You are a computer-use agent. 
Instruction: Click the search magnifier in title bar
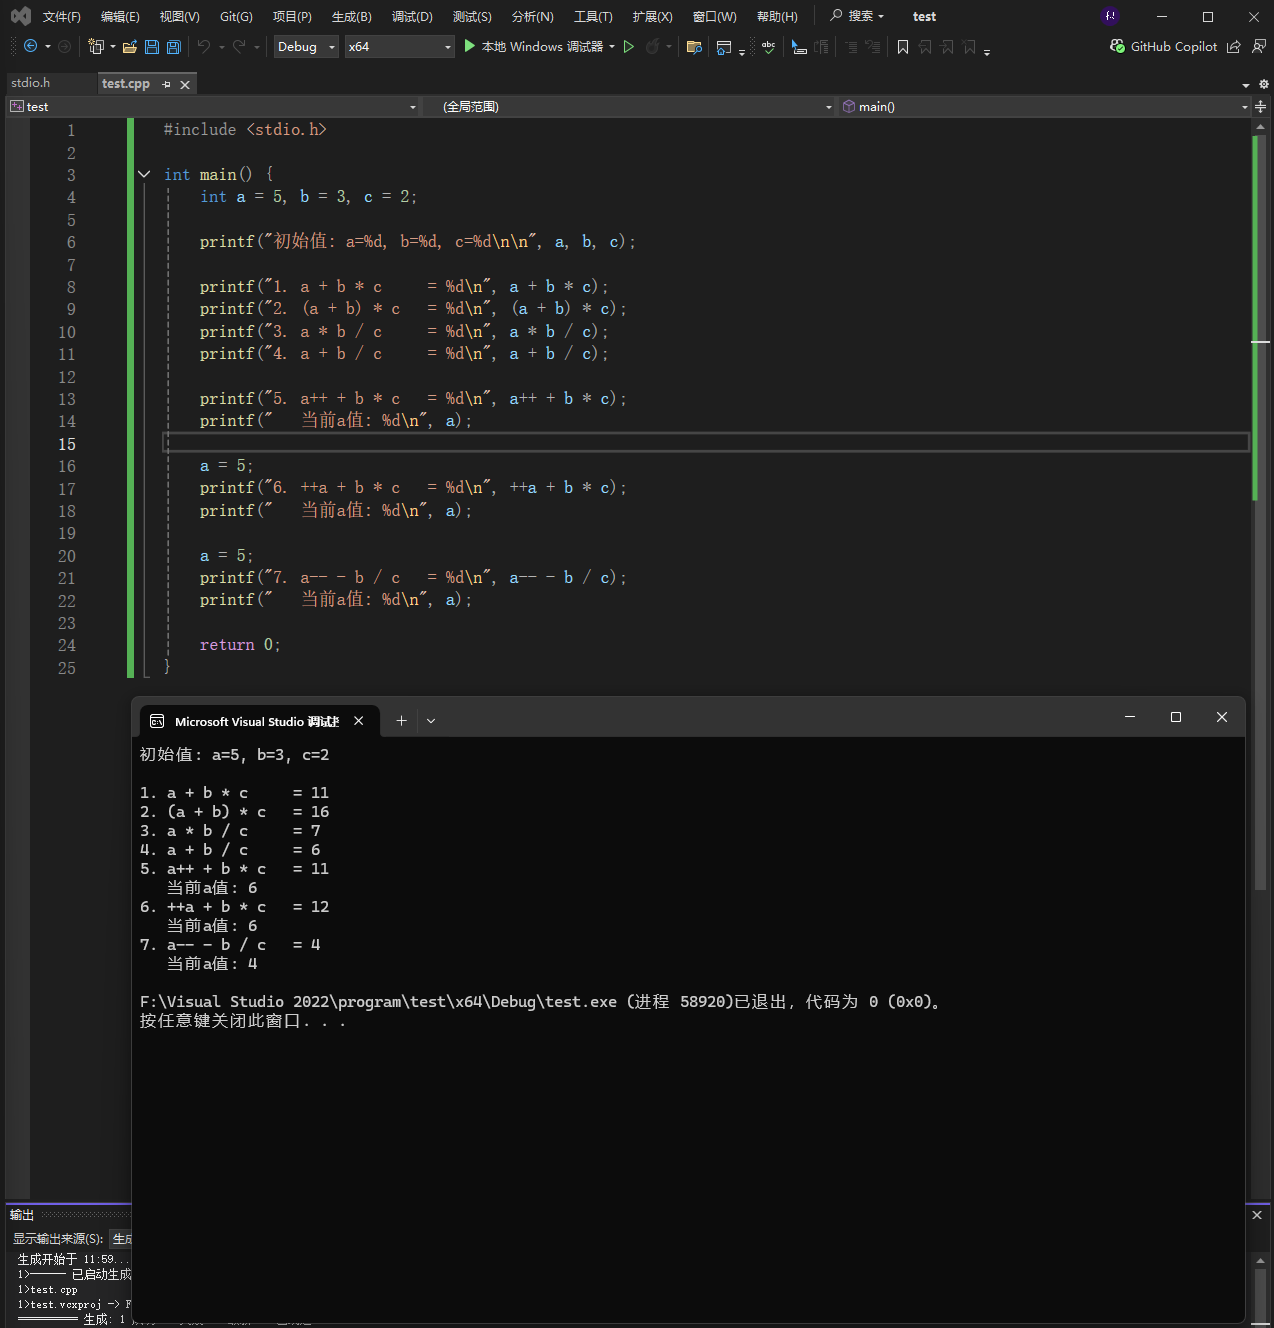coord(837,16)
